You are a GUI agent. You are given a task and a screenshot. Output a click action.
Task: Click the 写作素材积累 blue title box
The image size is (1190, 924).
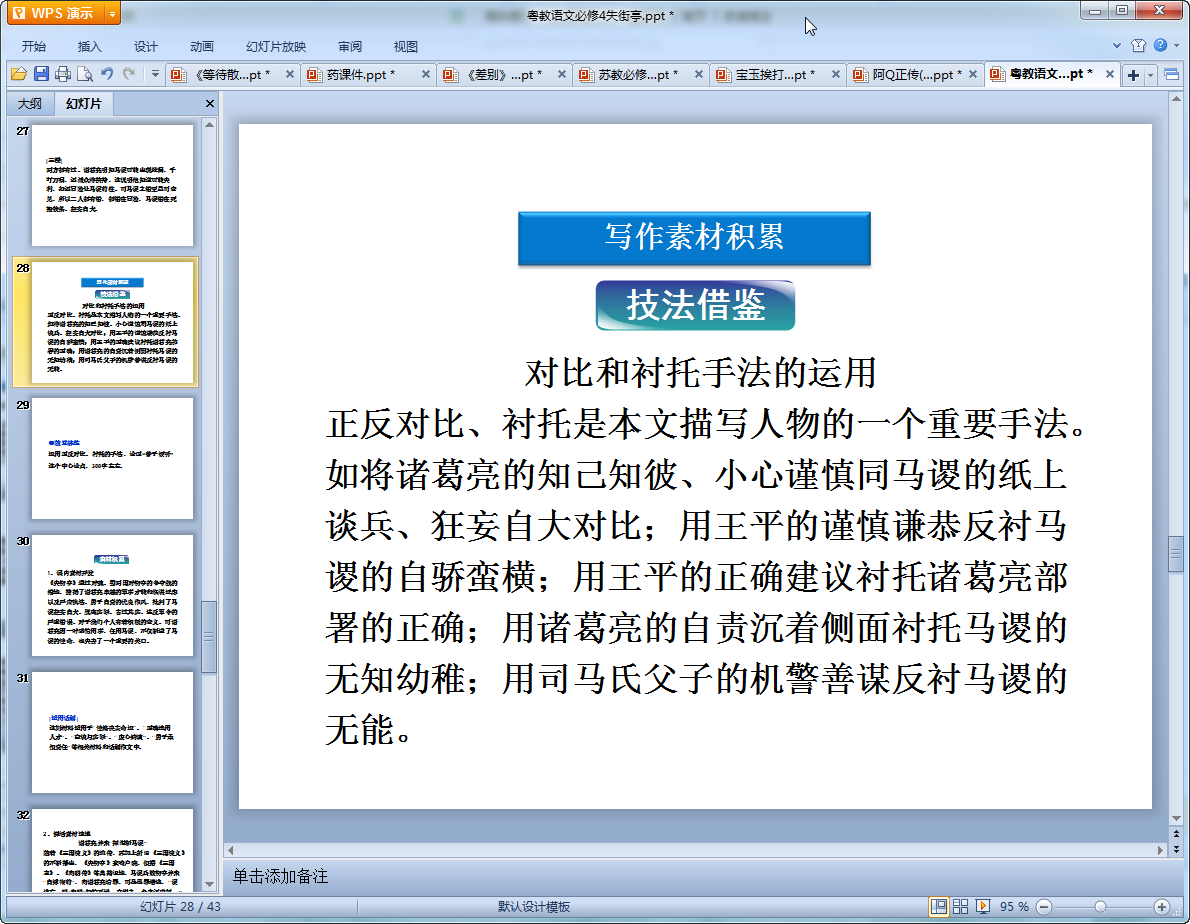point(694,237)
